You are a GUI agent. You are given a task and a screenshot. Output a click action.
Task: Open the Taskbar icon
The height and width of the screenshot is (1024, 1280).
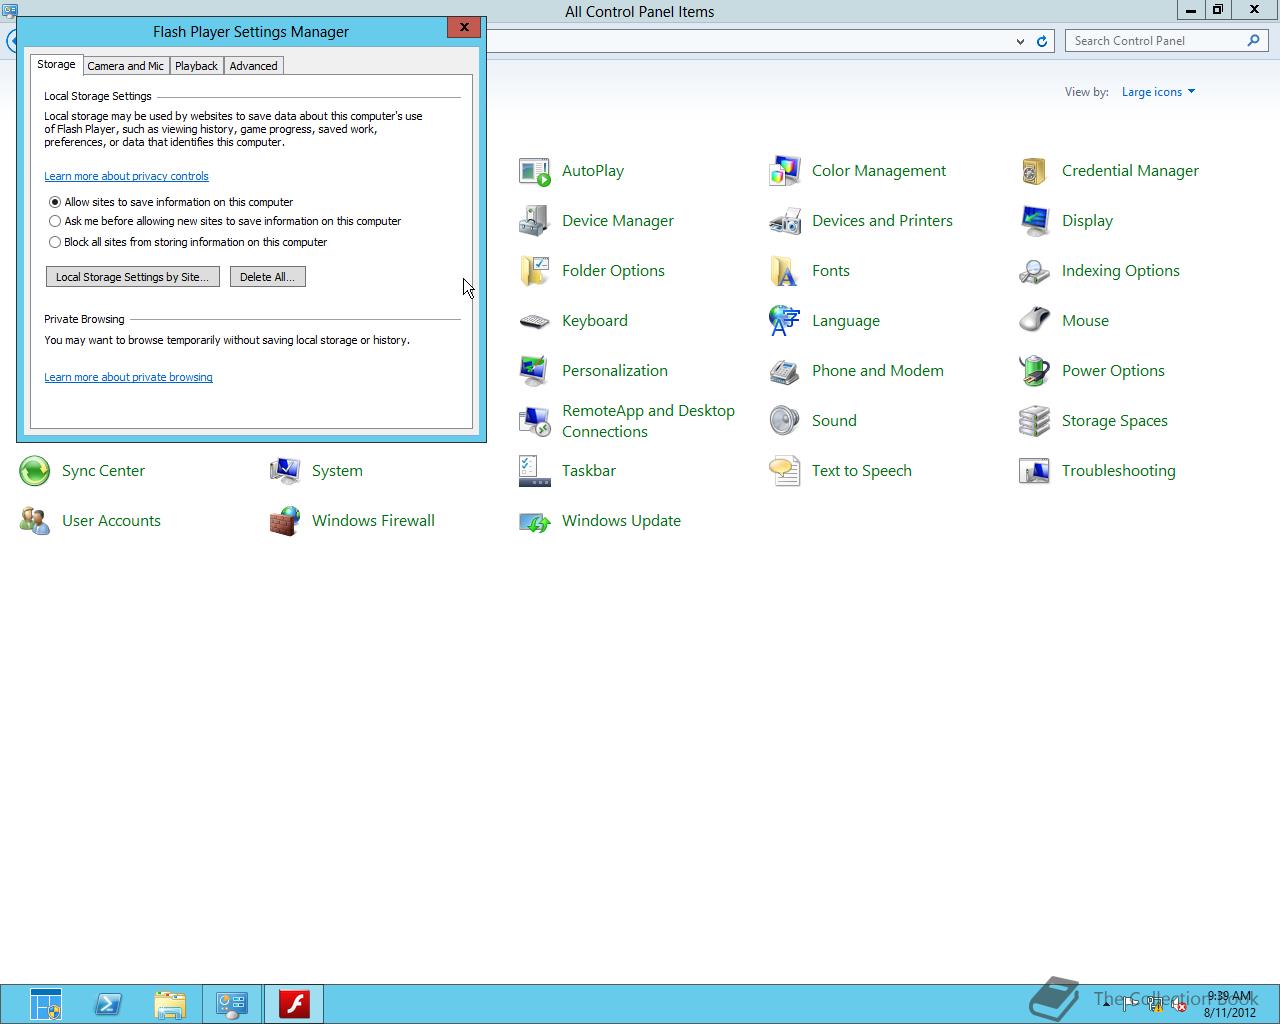tap(534, 471)
